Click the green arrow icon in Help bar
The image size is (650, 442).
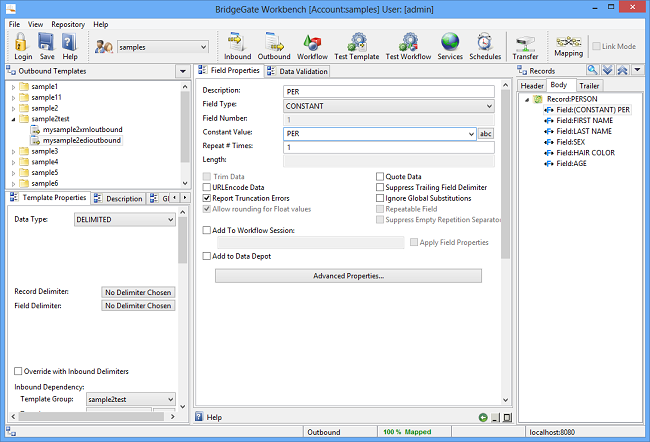483,418
